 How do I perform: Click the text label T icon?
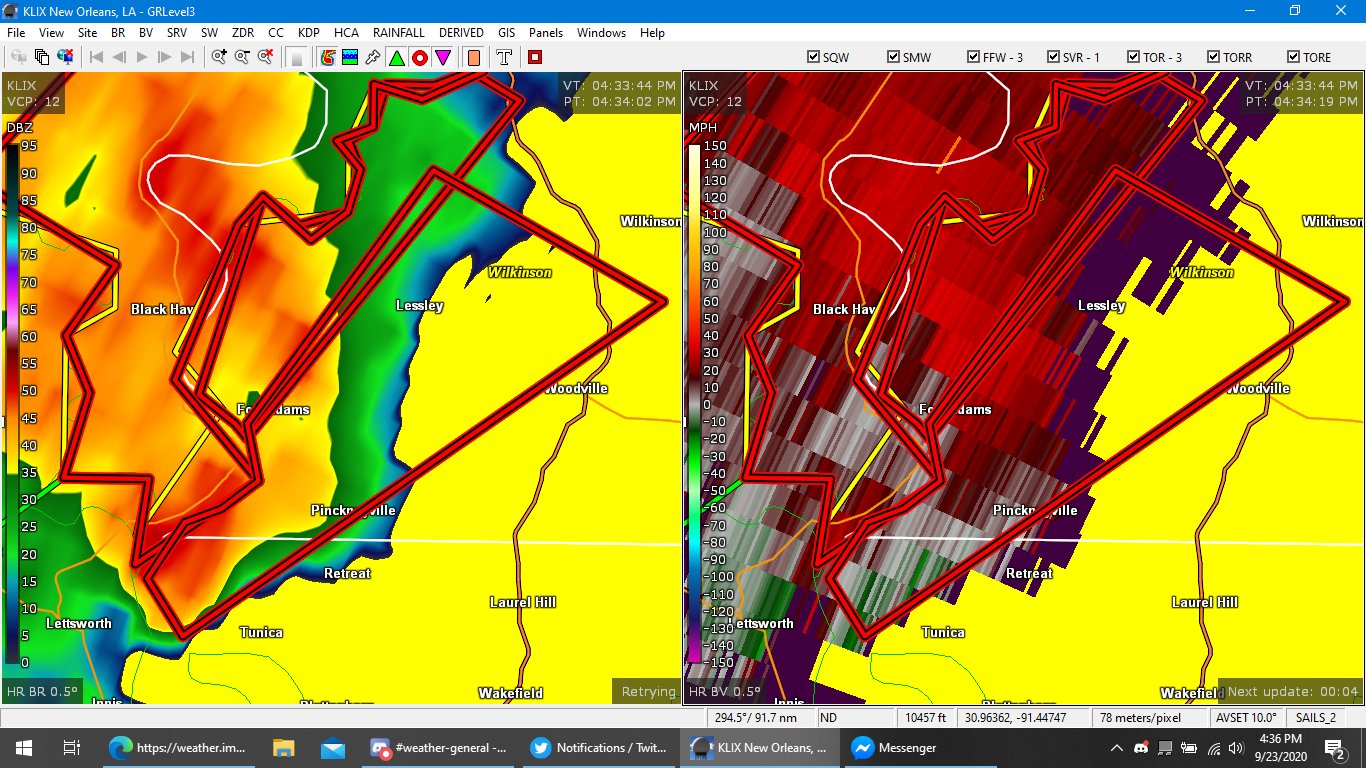(504, 57)
